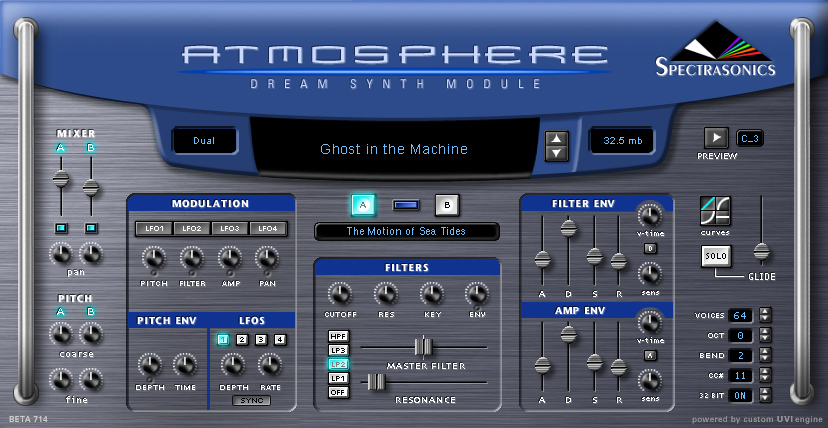
Task: Toggle the small button under Amp Env v-time
Action: tap(651, 355)
